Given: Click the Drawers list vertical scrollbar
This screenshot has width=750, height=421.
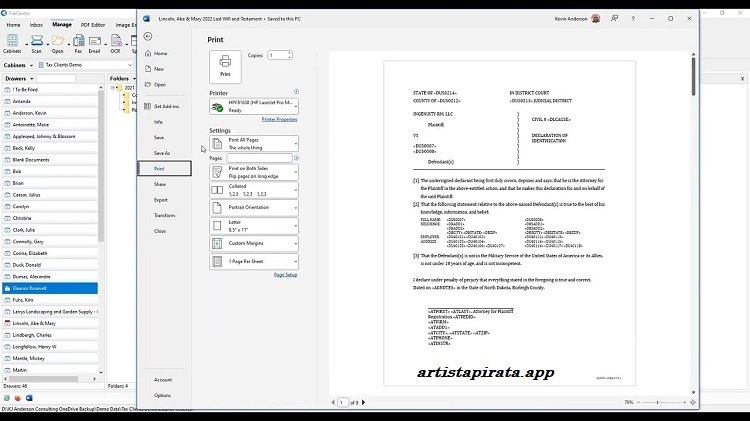Looking at the screenshot, I should click(101, 165).
